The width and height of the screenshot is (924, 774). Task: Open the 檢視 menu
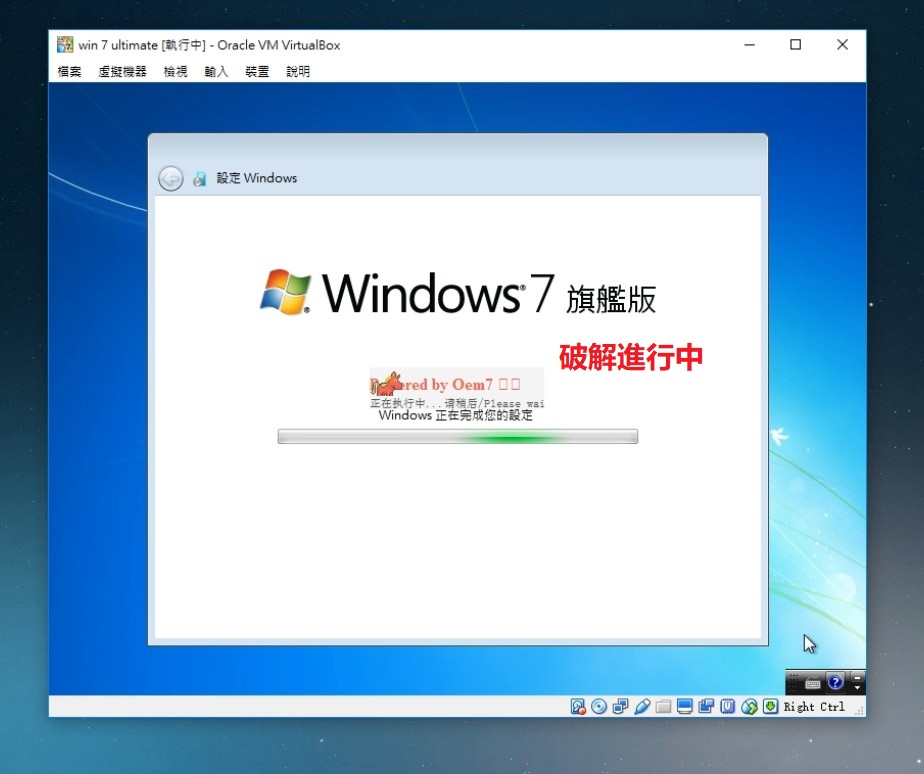[x=175, y=71]
